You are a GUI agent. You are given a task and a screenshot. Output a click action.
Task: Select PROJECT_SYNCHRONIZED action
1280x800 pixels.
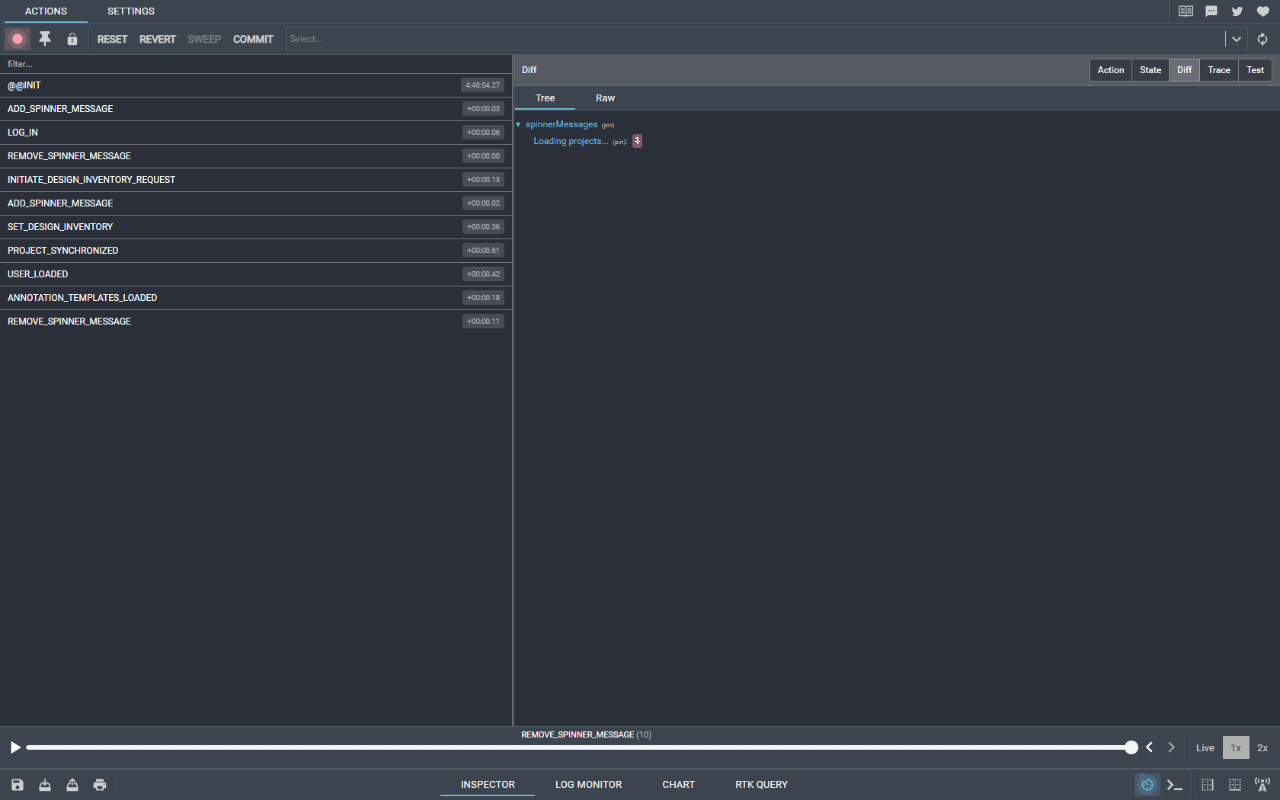pos(256,250)
